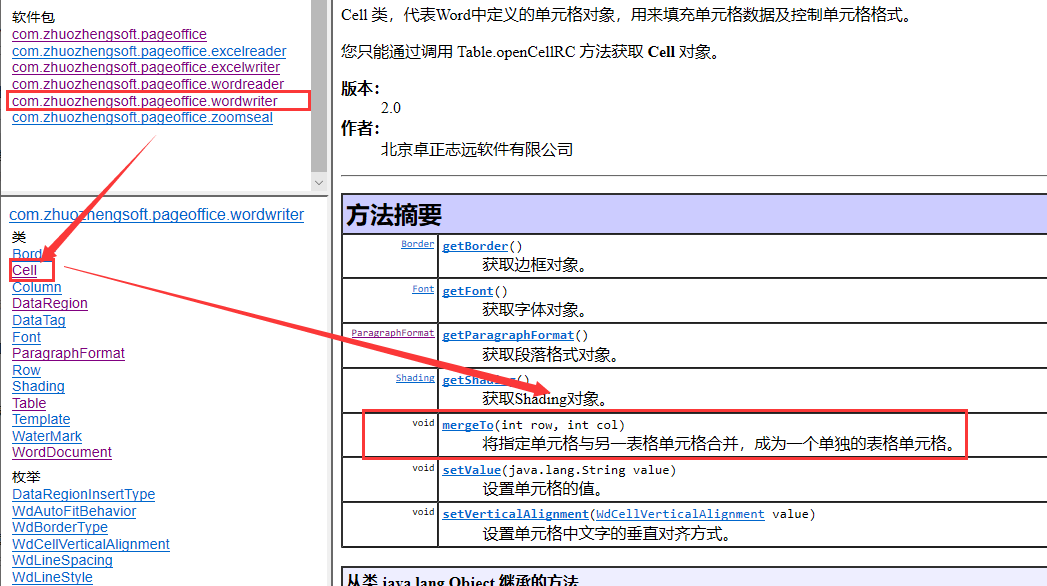The height and width of the screenshot is (586, 1047).
Task: Click the version value 2.0
Action: click(x=391, y=108)
